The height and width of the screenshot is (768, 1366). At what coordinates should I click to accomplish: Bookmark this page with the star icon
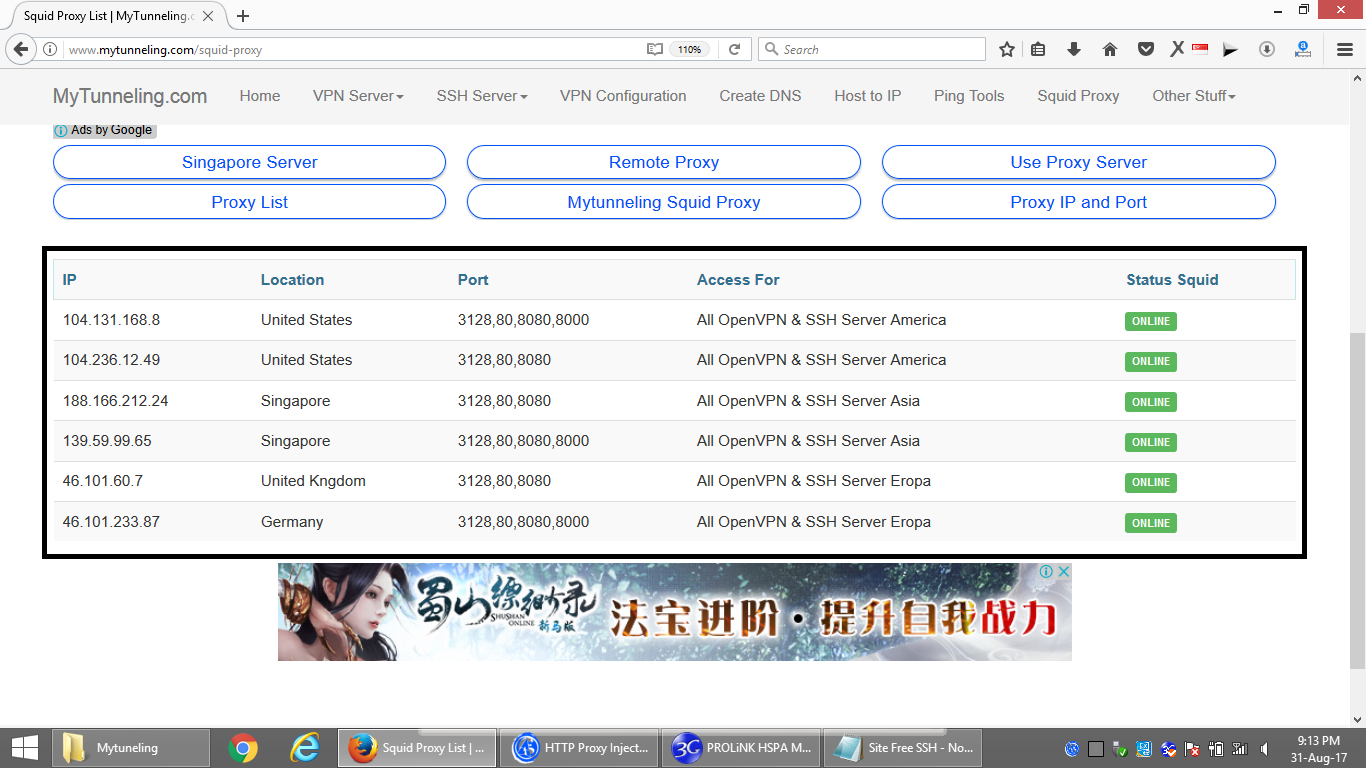pos(1007,49)
